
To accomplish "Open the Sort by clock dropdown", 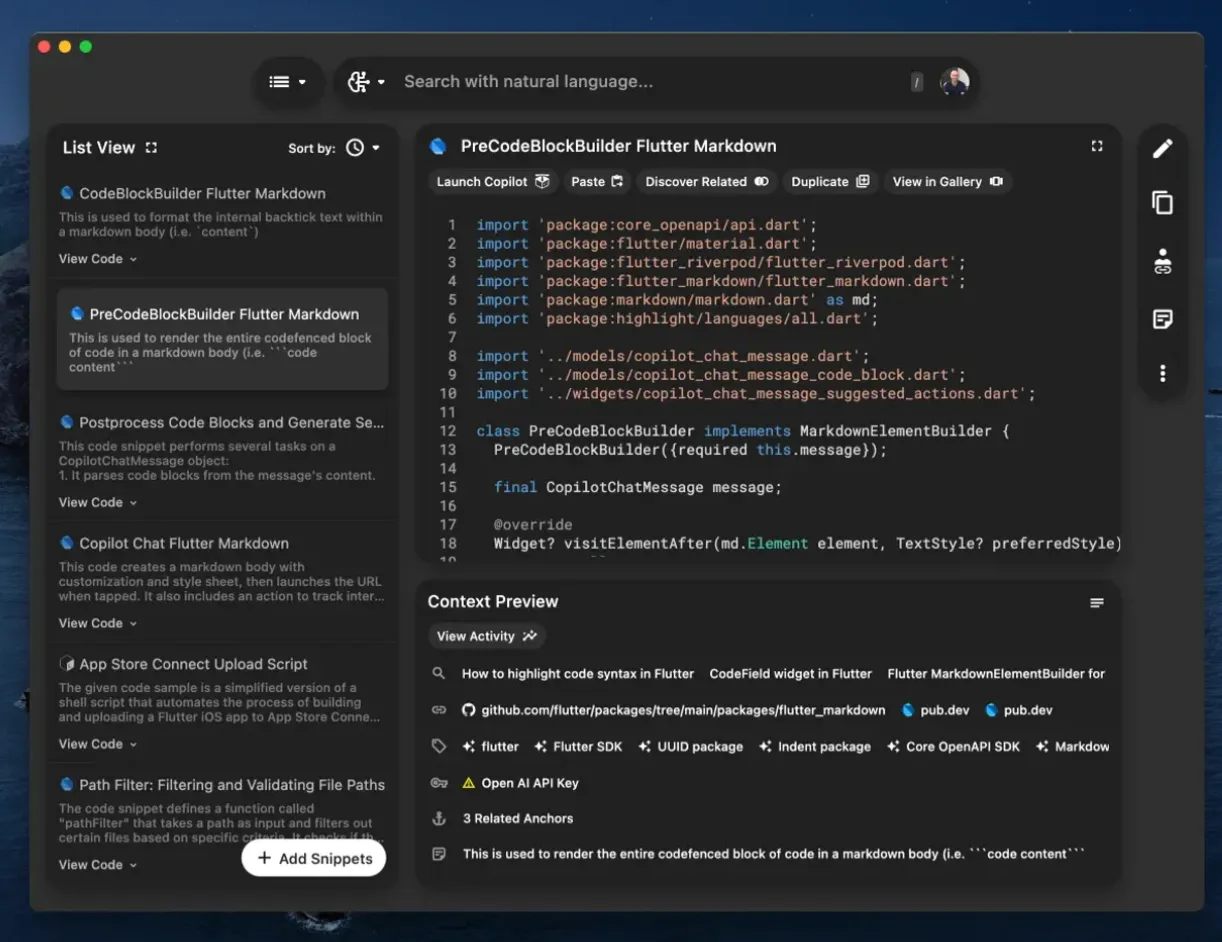I will [363, 148].
